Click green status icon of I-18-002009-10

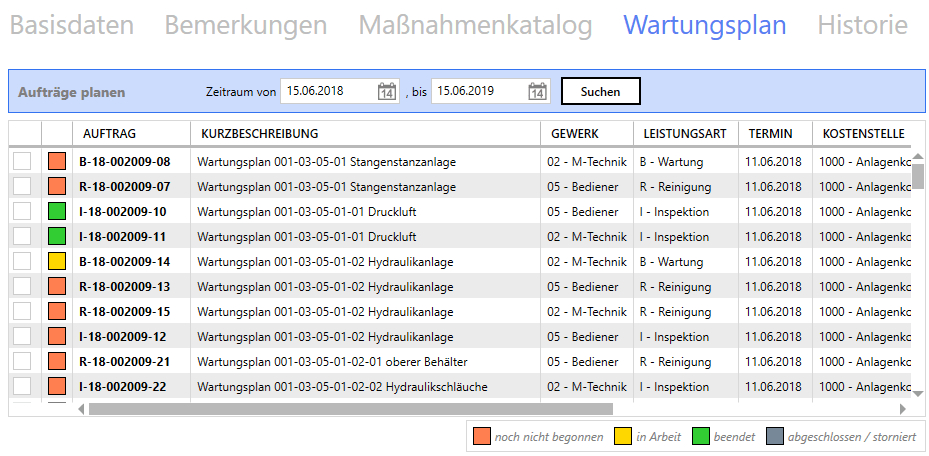57,211
